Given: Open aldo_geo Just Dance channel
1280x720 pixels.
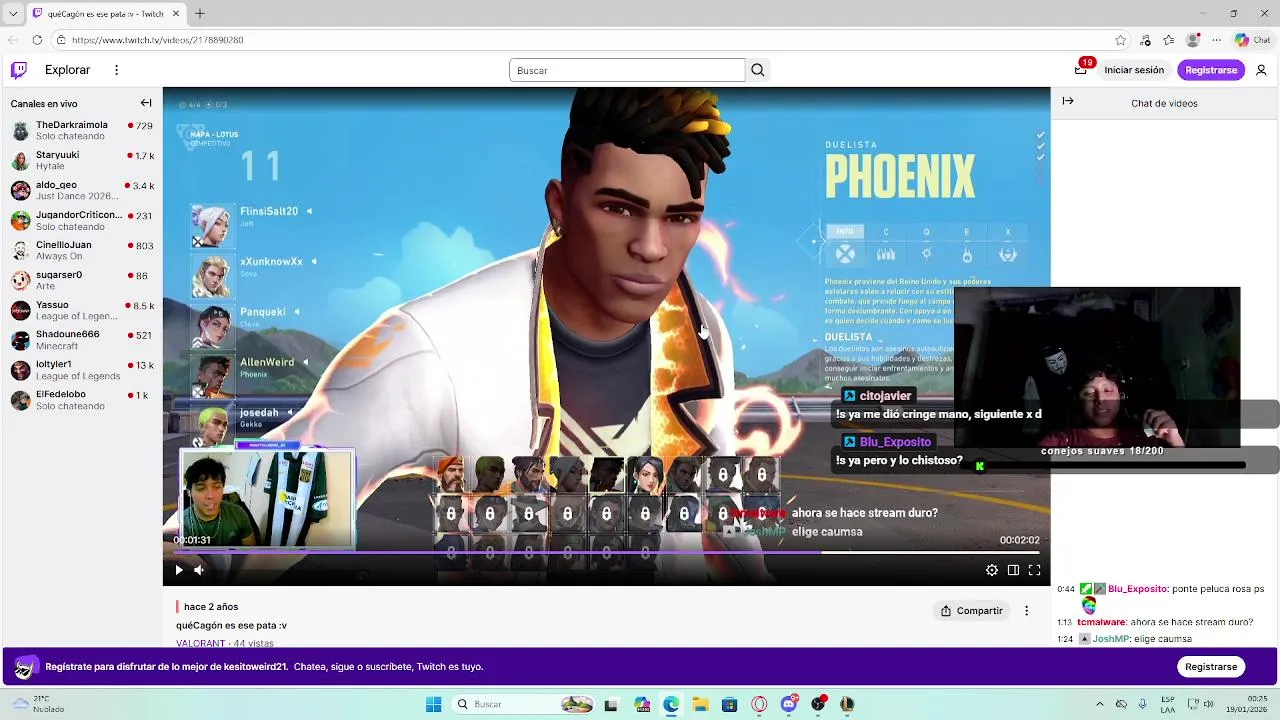Looking at the screenshot, I should [x=81, y=191].
